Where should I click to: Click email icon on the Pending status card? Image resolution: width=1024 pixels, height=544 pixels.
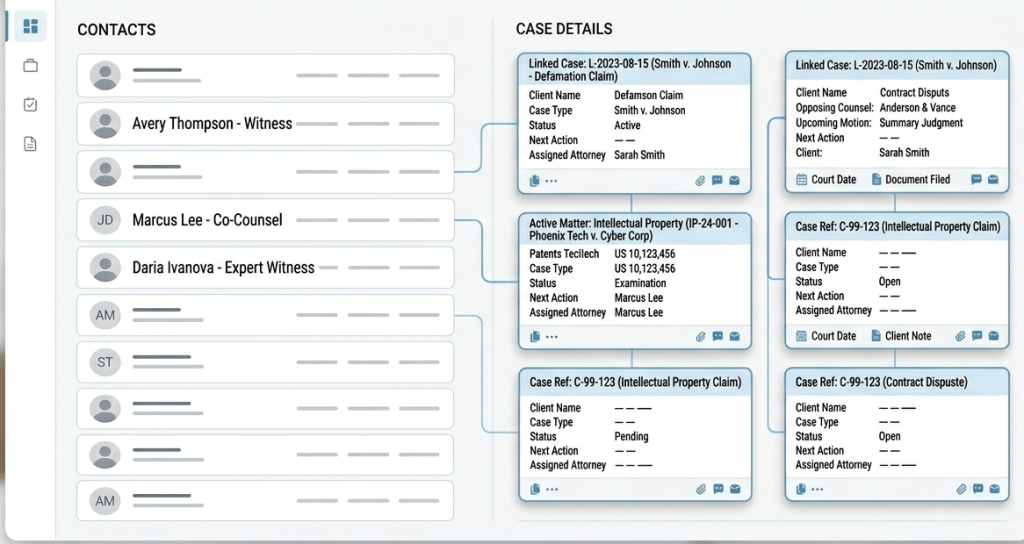[734, 489]
